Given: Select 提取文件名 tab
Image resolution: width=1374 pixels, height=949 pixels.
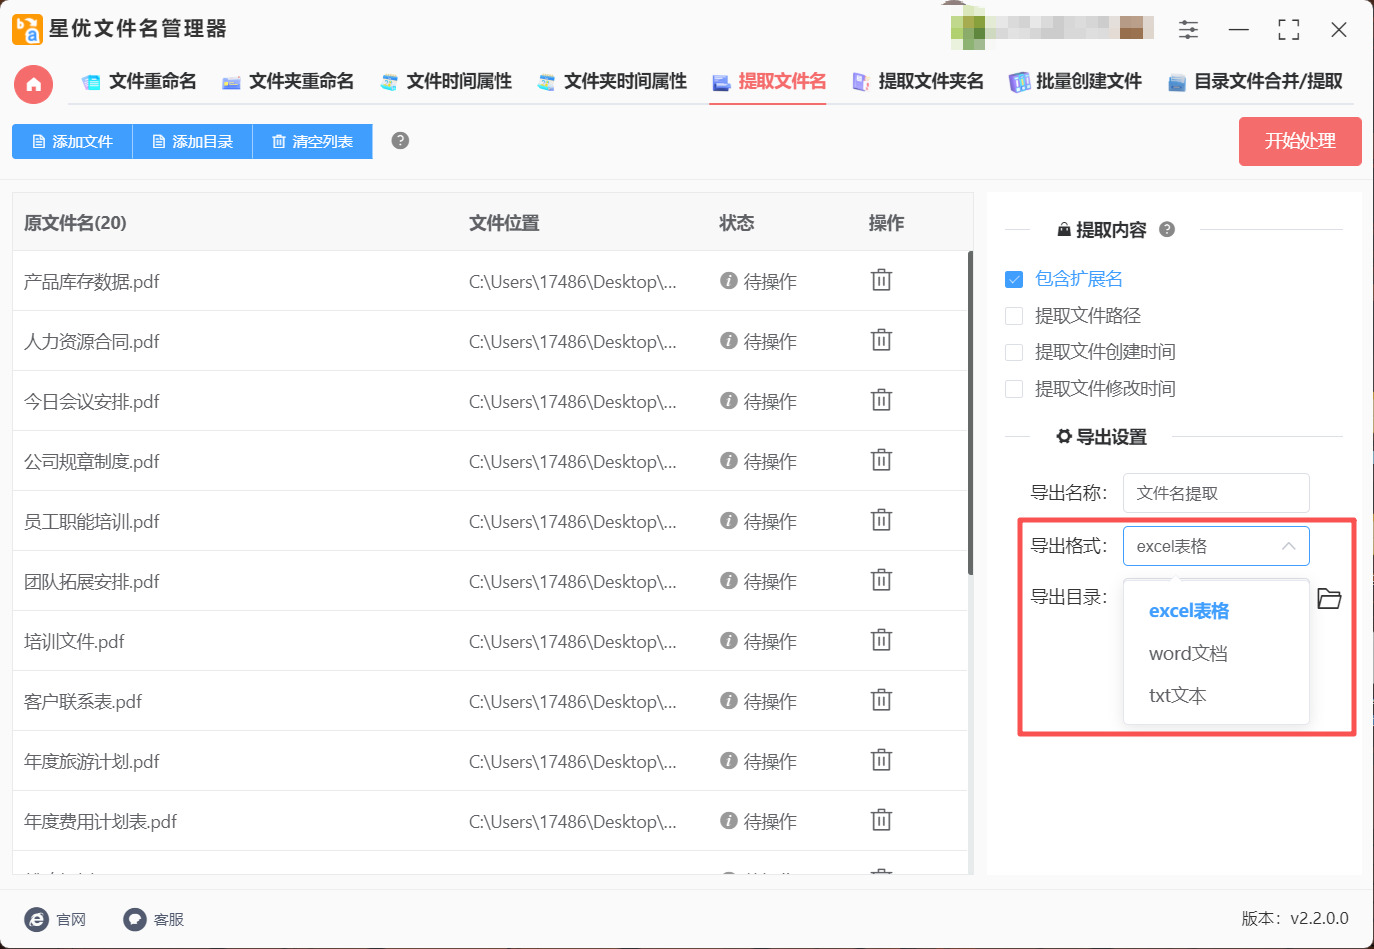Looking at the screenshot, I should tap(769, 82).
